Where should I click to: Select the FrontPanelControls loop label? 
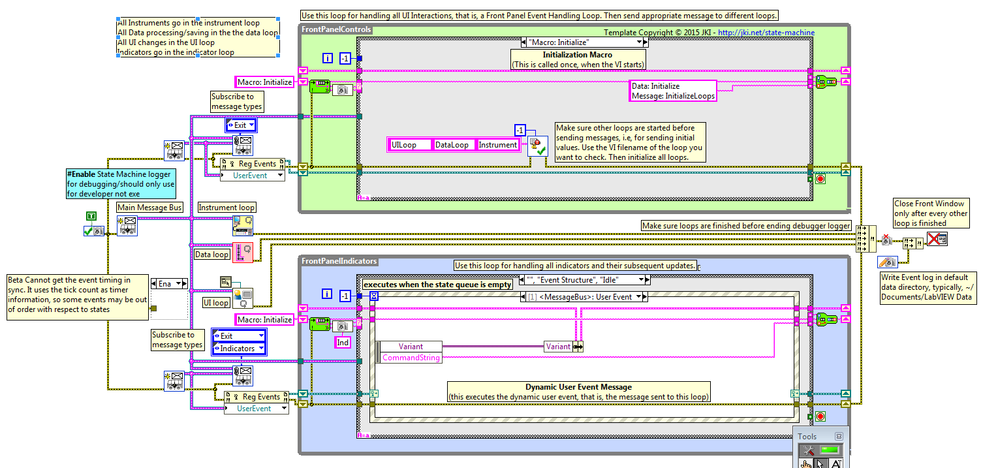(x=335, y=29)
